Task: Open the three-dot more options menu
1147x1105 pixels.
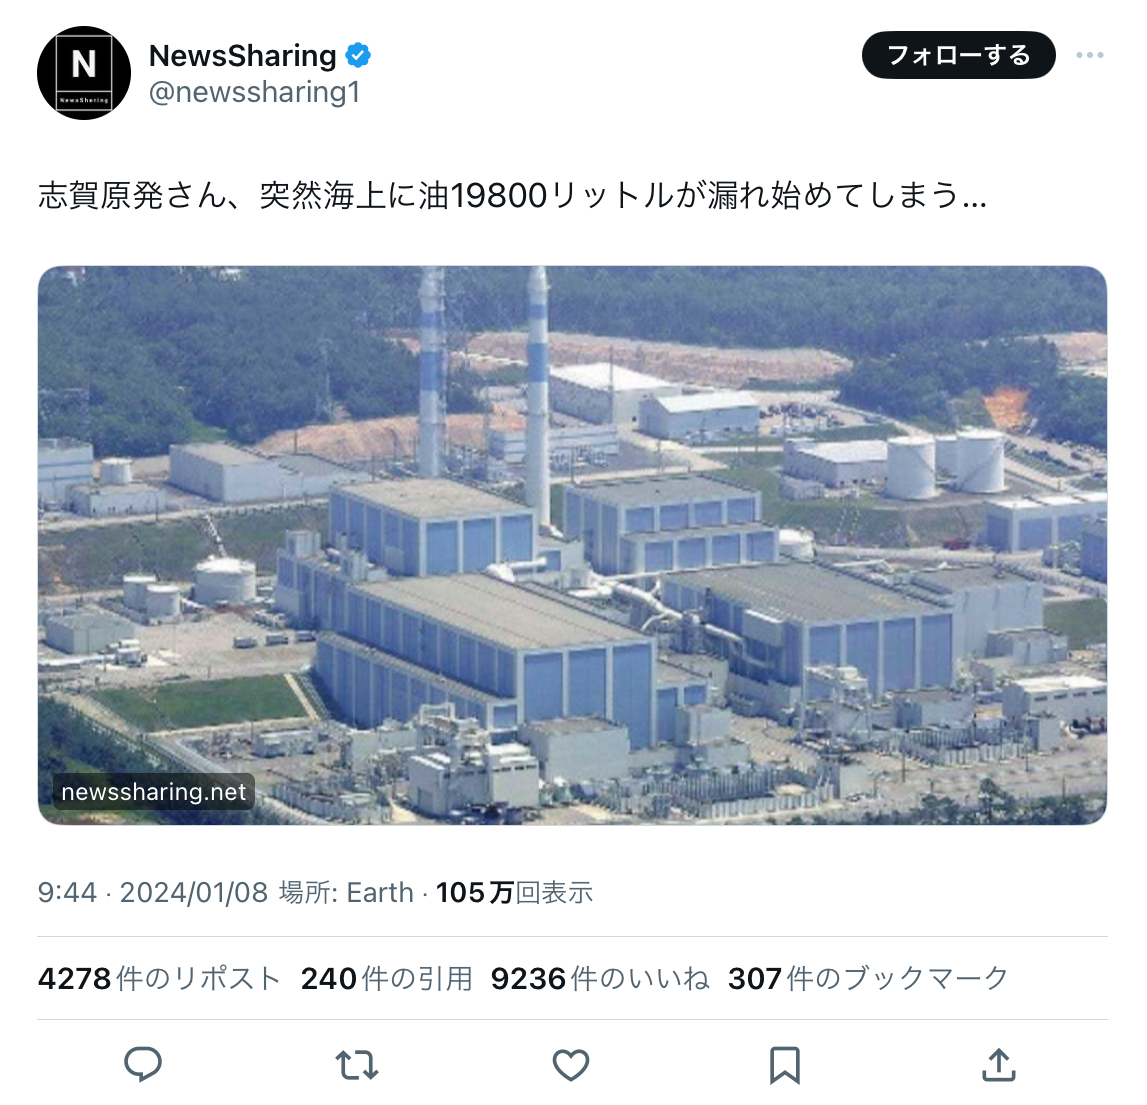Action: pos(1090,55)
